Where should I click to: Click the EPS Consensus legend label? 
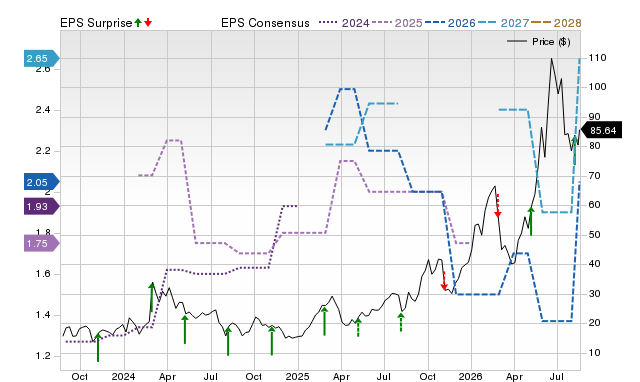(265, 23)
